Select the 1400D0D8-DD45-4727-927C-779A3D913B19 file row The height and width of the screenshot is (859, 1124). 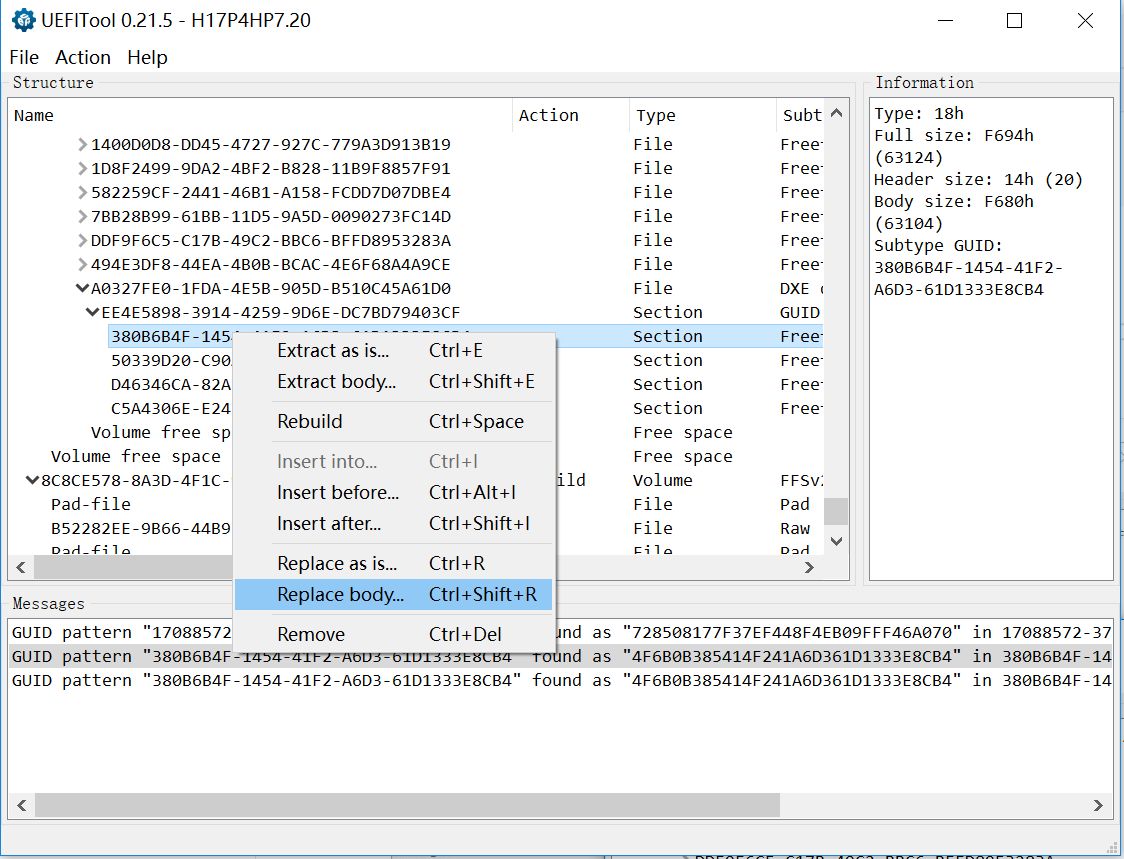(416, 145)
